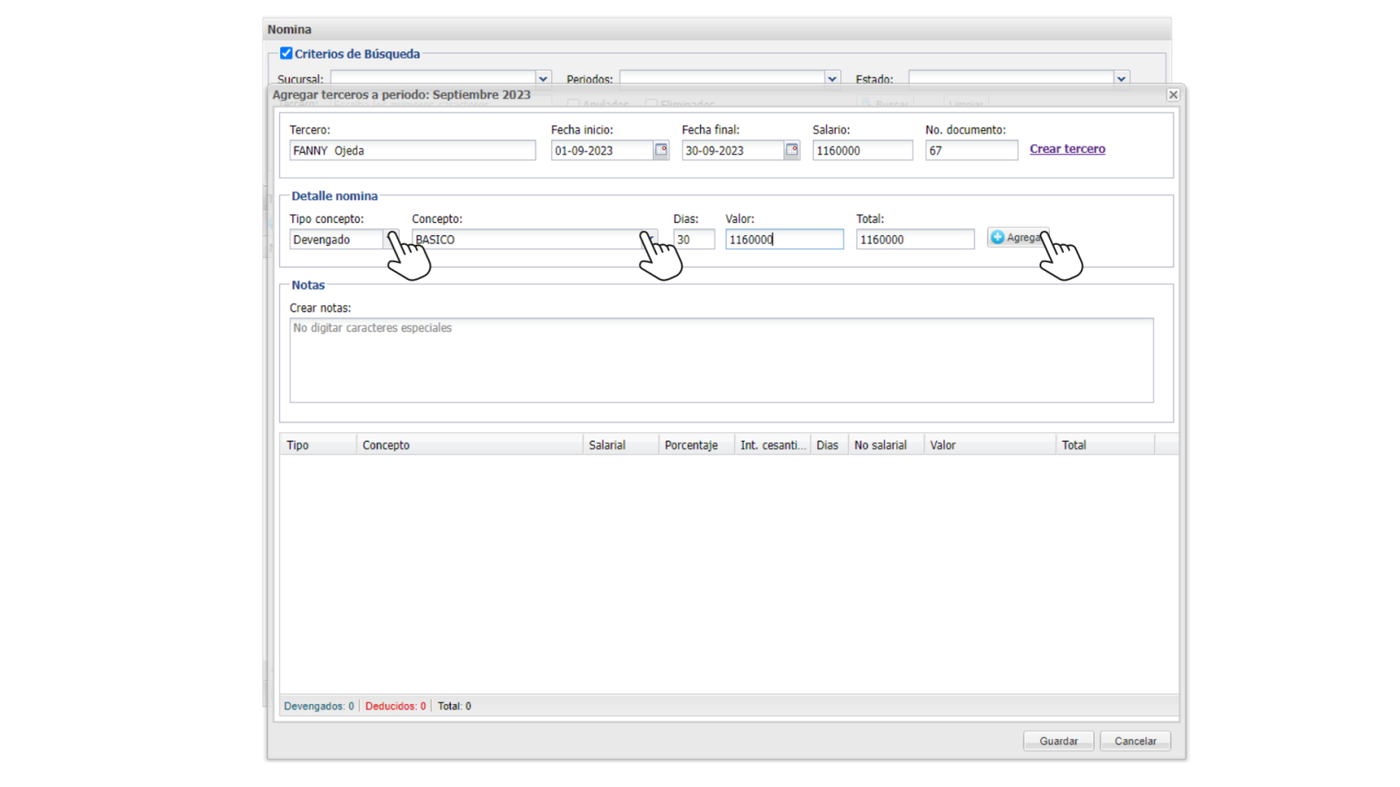Click the No. documento field
1400x787 pixels.
coord(970,151)
